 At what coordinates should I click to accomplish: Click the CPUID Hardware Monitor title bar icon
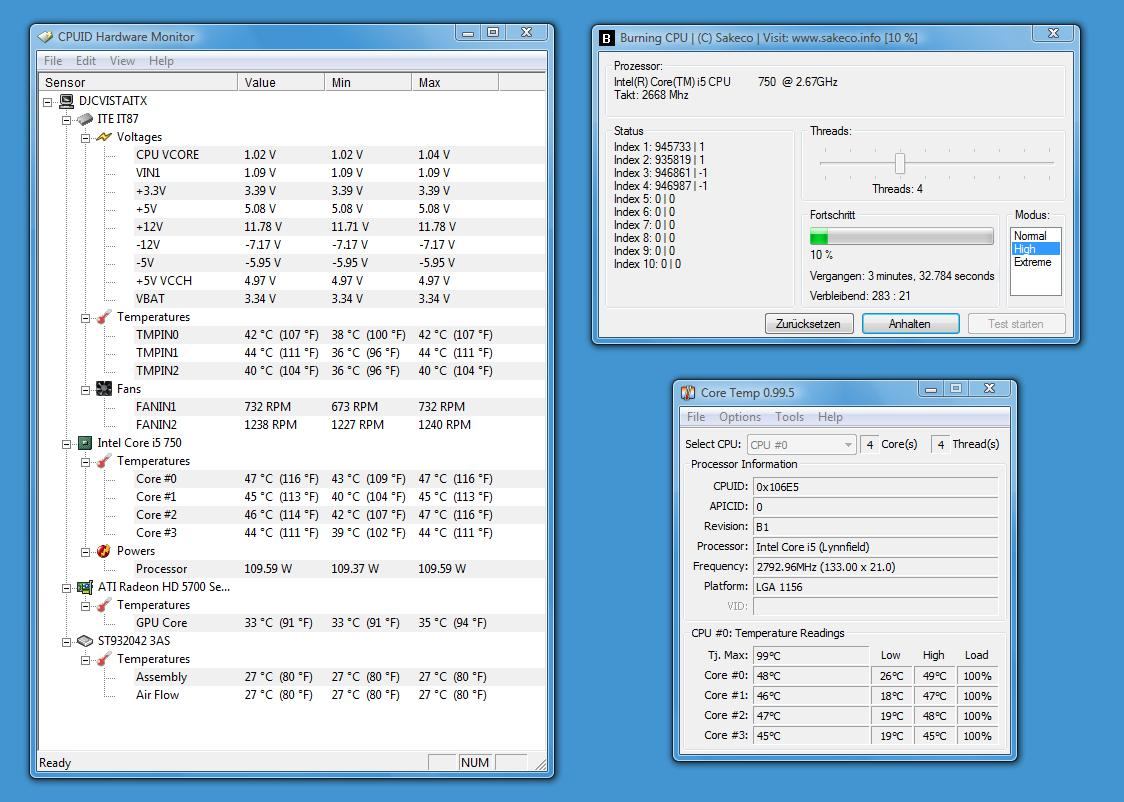click(46, 37)
